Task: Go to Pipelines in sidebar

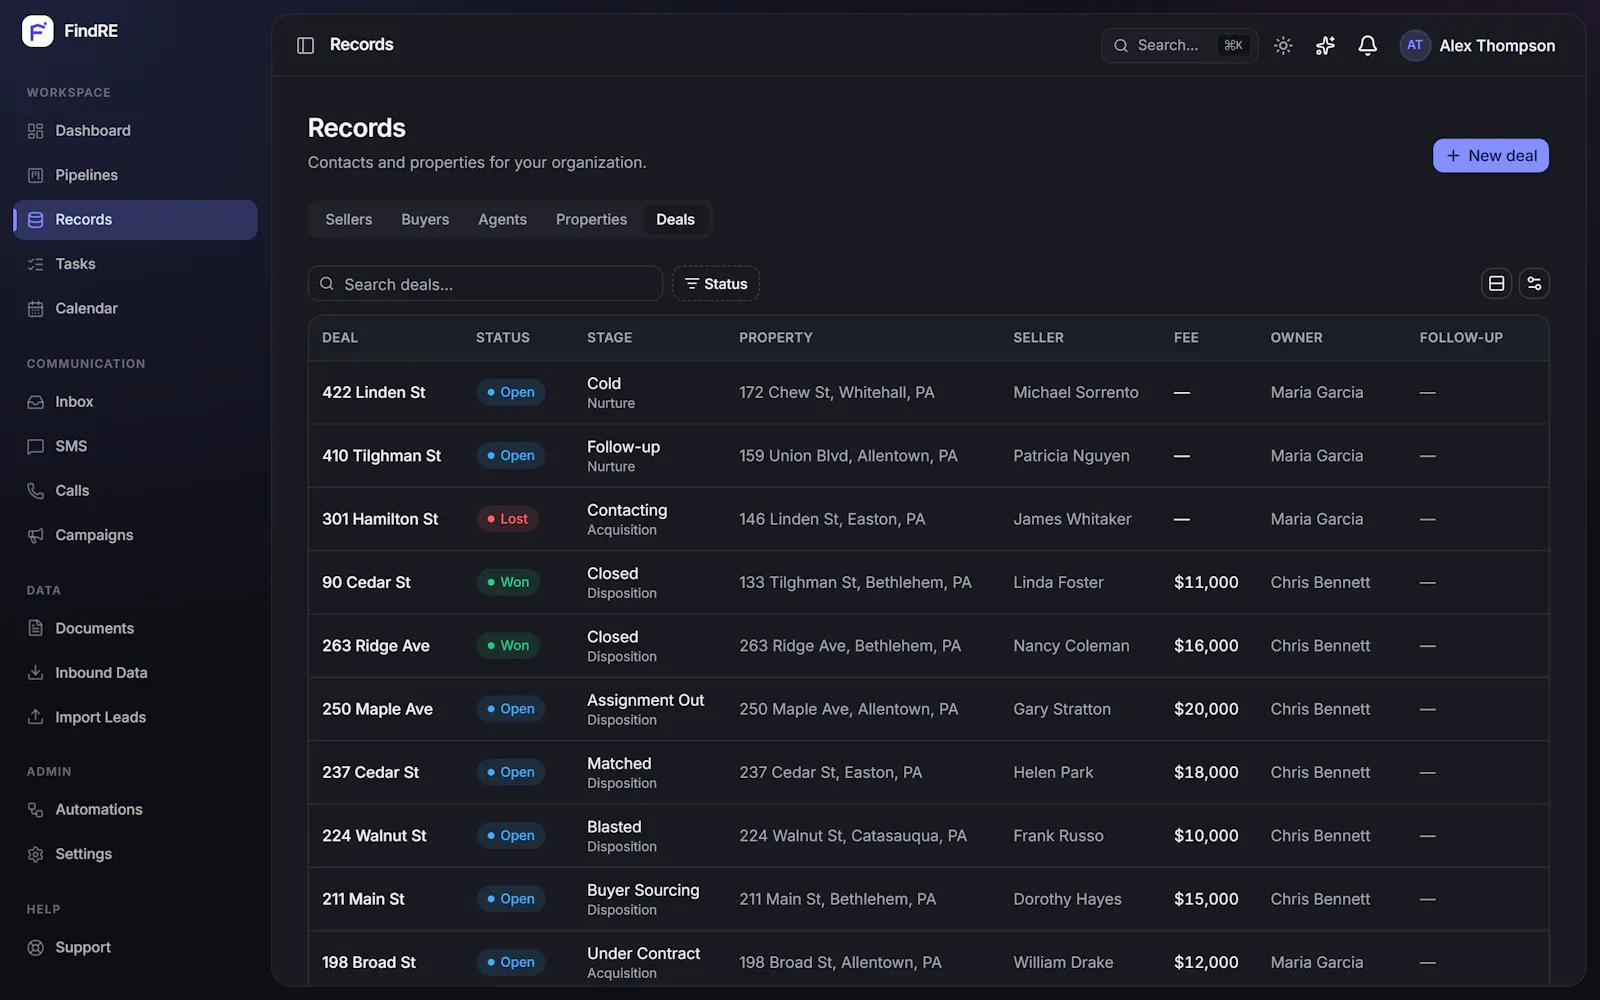Action: coord(135,175)
